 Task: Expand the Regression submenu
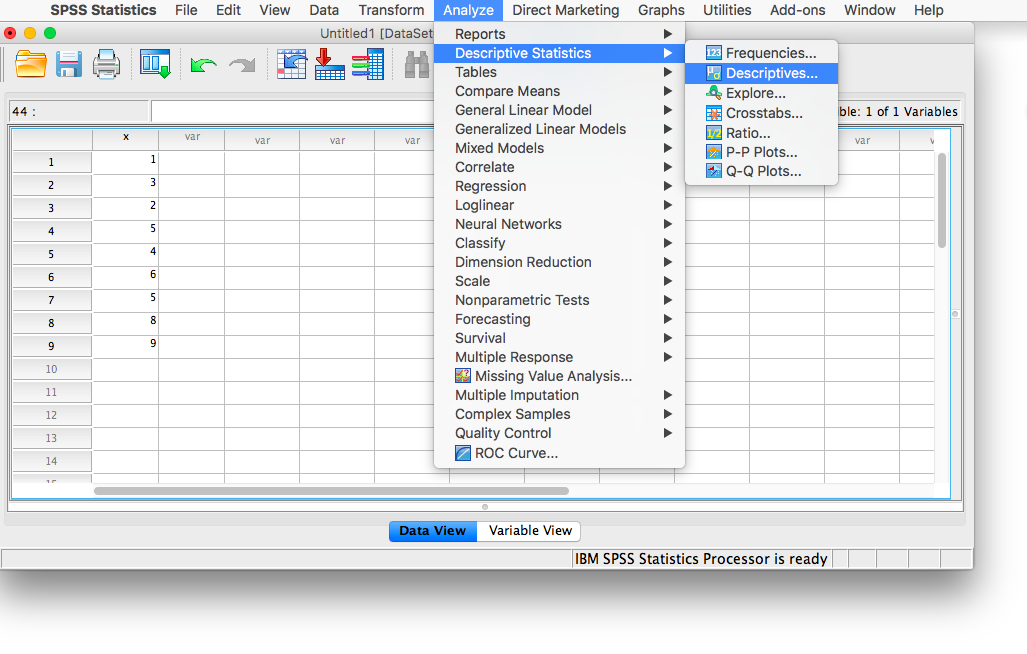click(490, 186)
